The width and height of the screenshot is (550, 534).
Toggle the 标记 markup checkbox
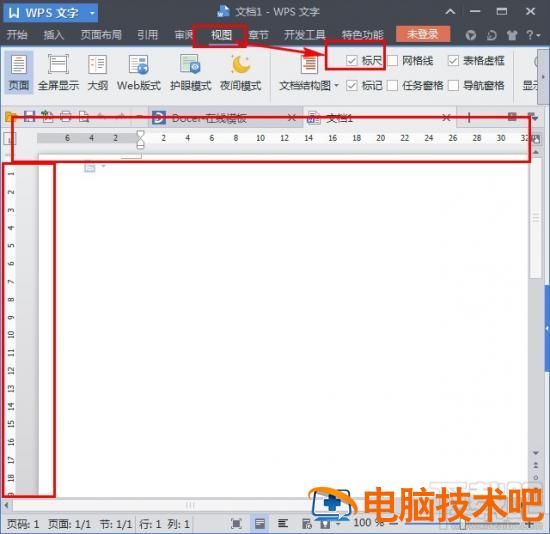click(x=351, y=85)
